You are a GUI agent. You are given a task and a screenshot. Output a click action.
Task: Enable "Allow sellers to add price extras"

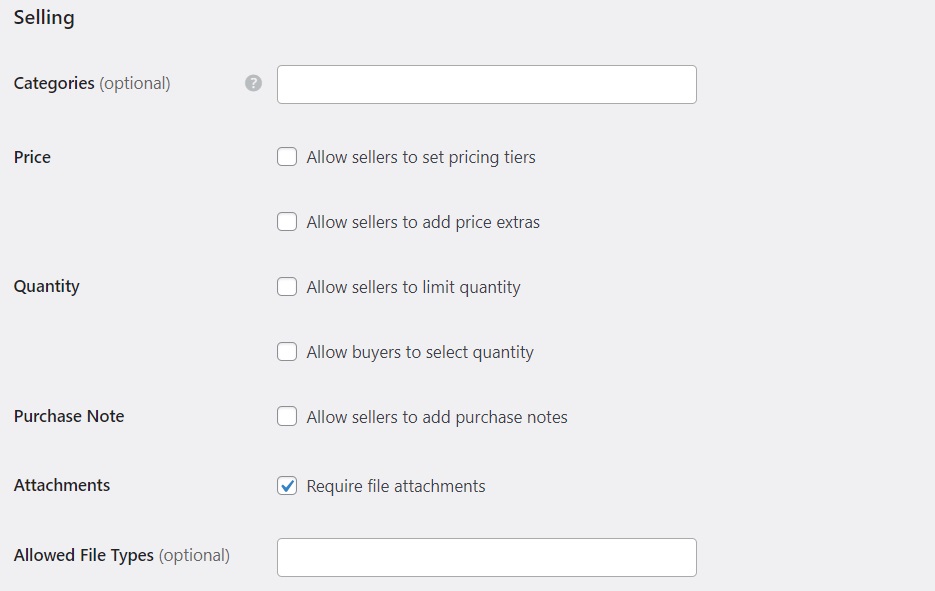pos(287,221)
